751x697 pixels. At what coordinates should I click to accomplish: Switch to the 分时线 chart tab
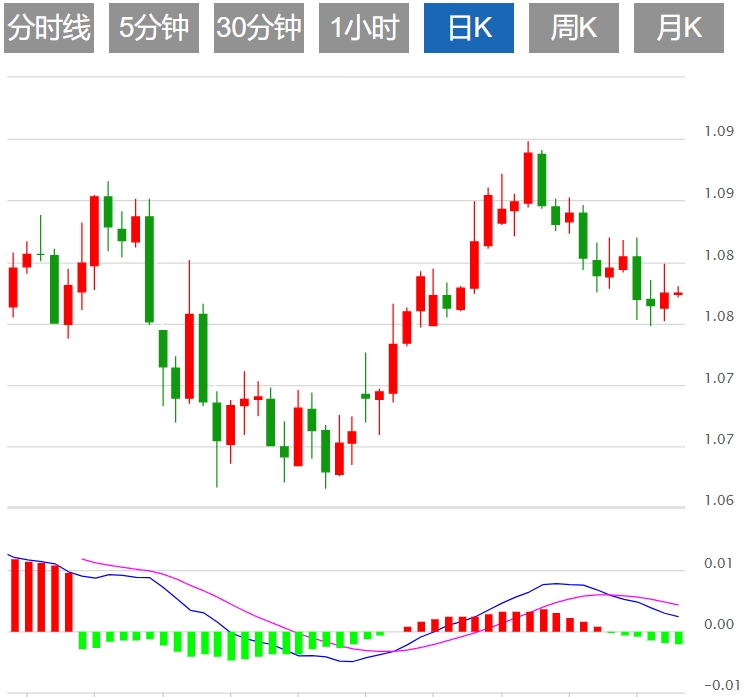49,28
